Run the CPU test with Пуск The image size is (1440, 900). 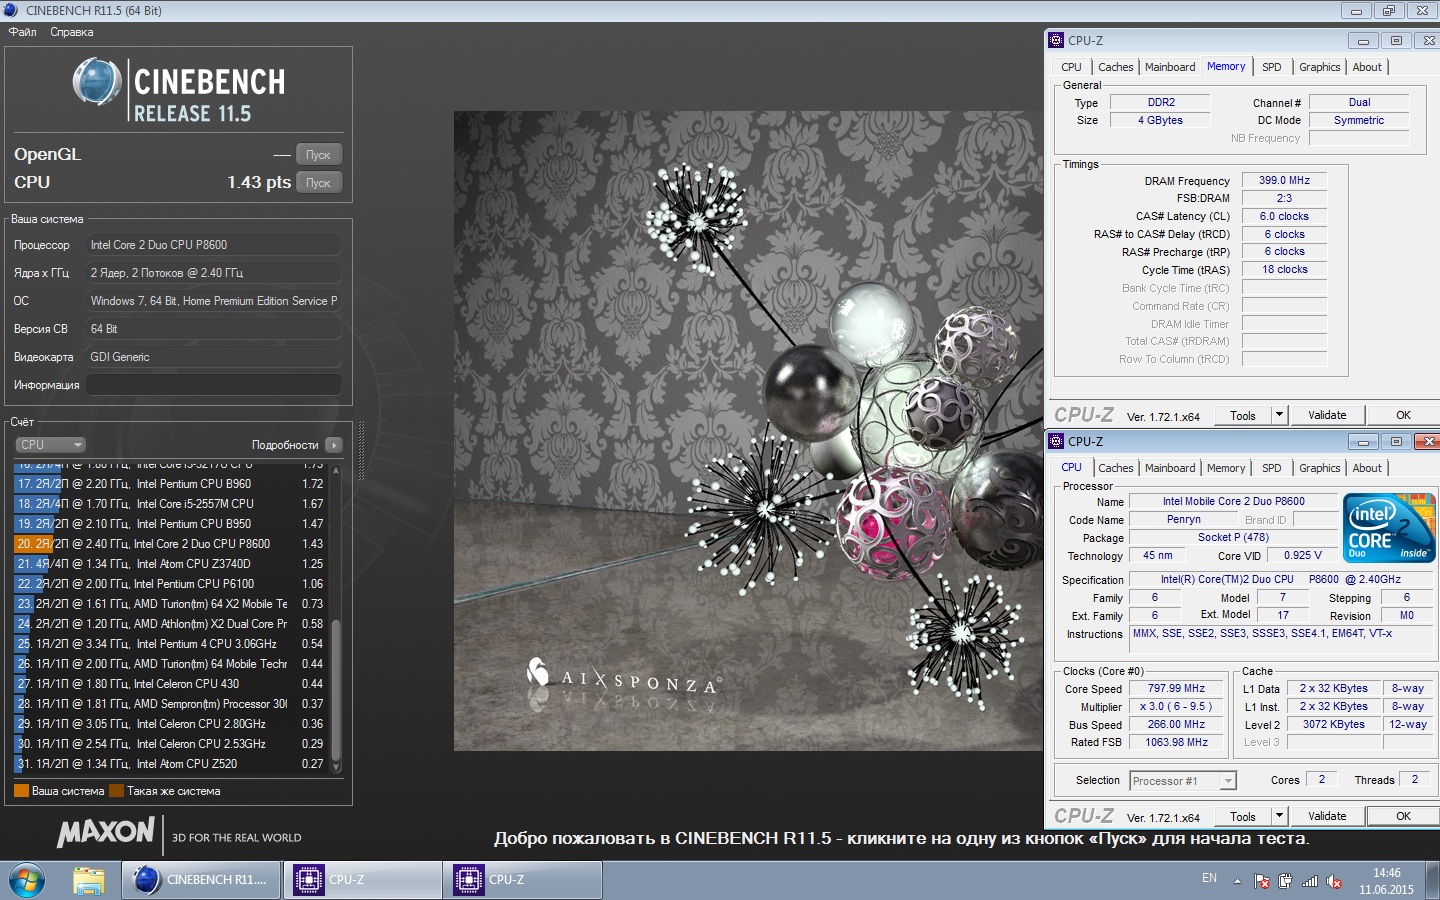click(319, 183)
